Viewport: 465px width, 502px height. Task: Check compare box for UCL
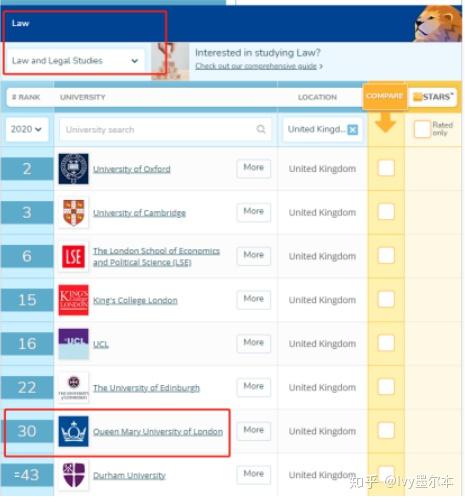(386, 343)
